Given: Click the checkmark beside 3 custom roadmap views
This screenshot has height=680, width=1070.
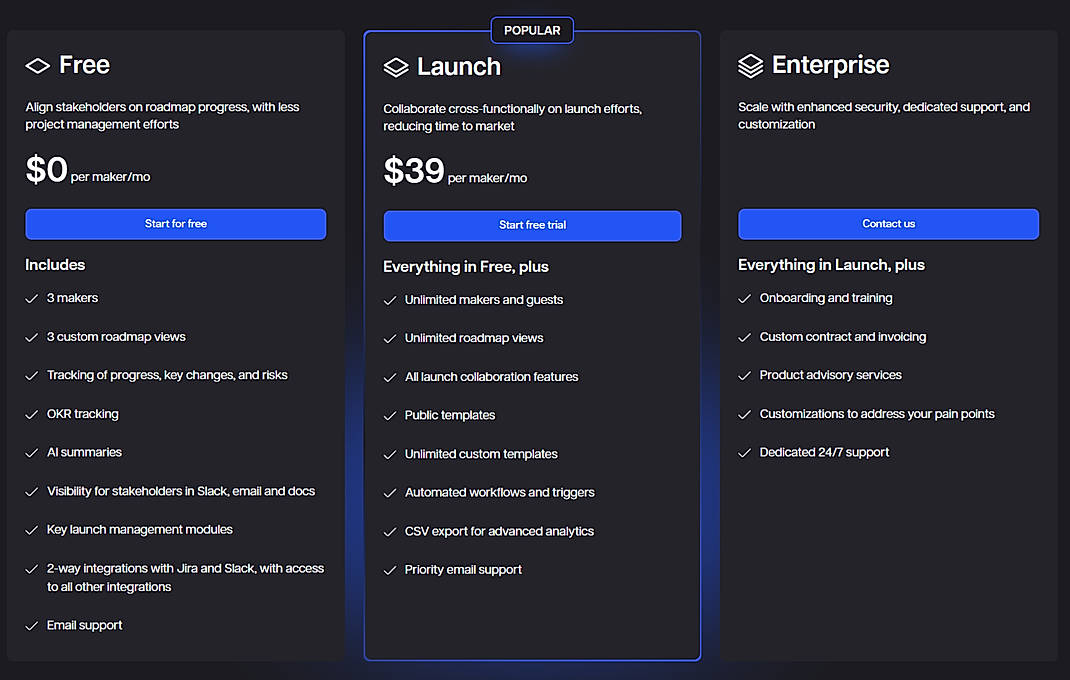Looking at the screenshot, I should (x=31, y=337).
